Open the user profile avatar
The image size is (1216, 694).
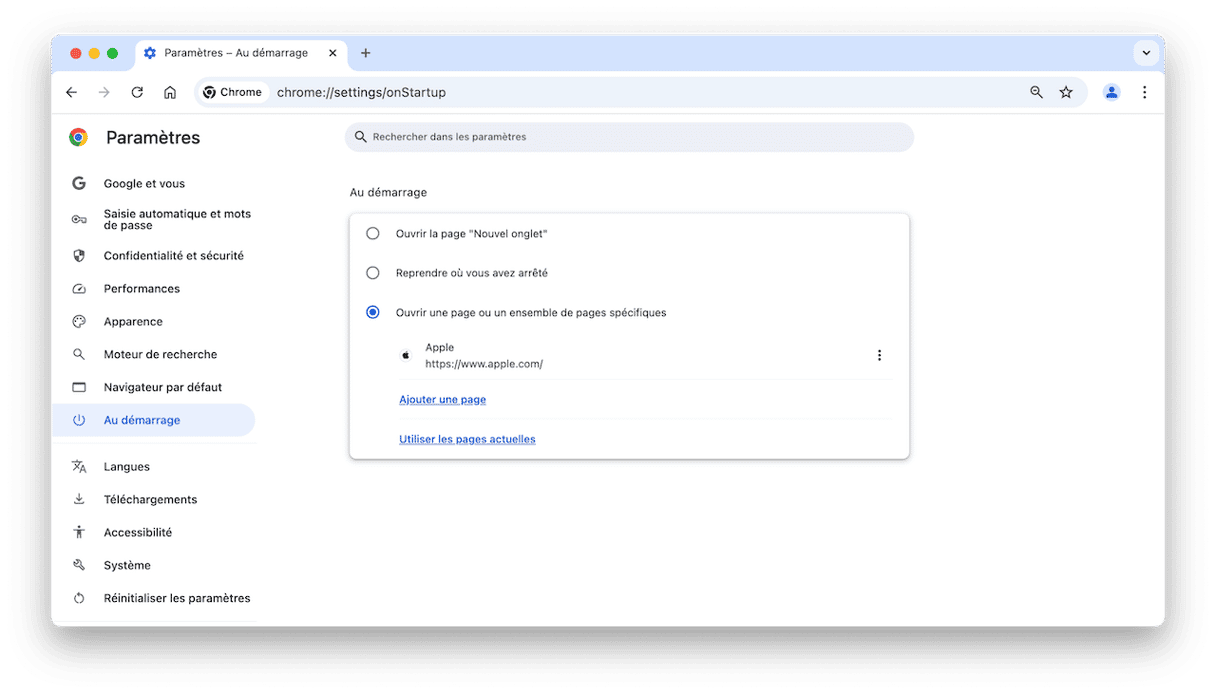(x=1111, y=92)
